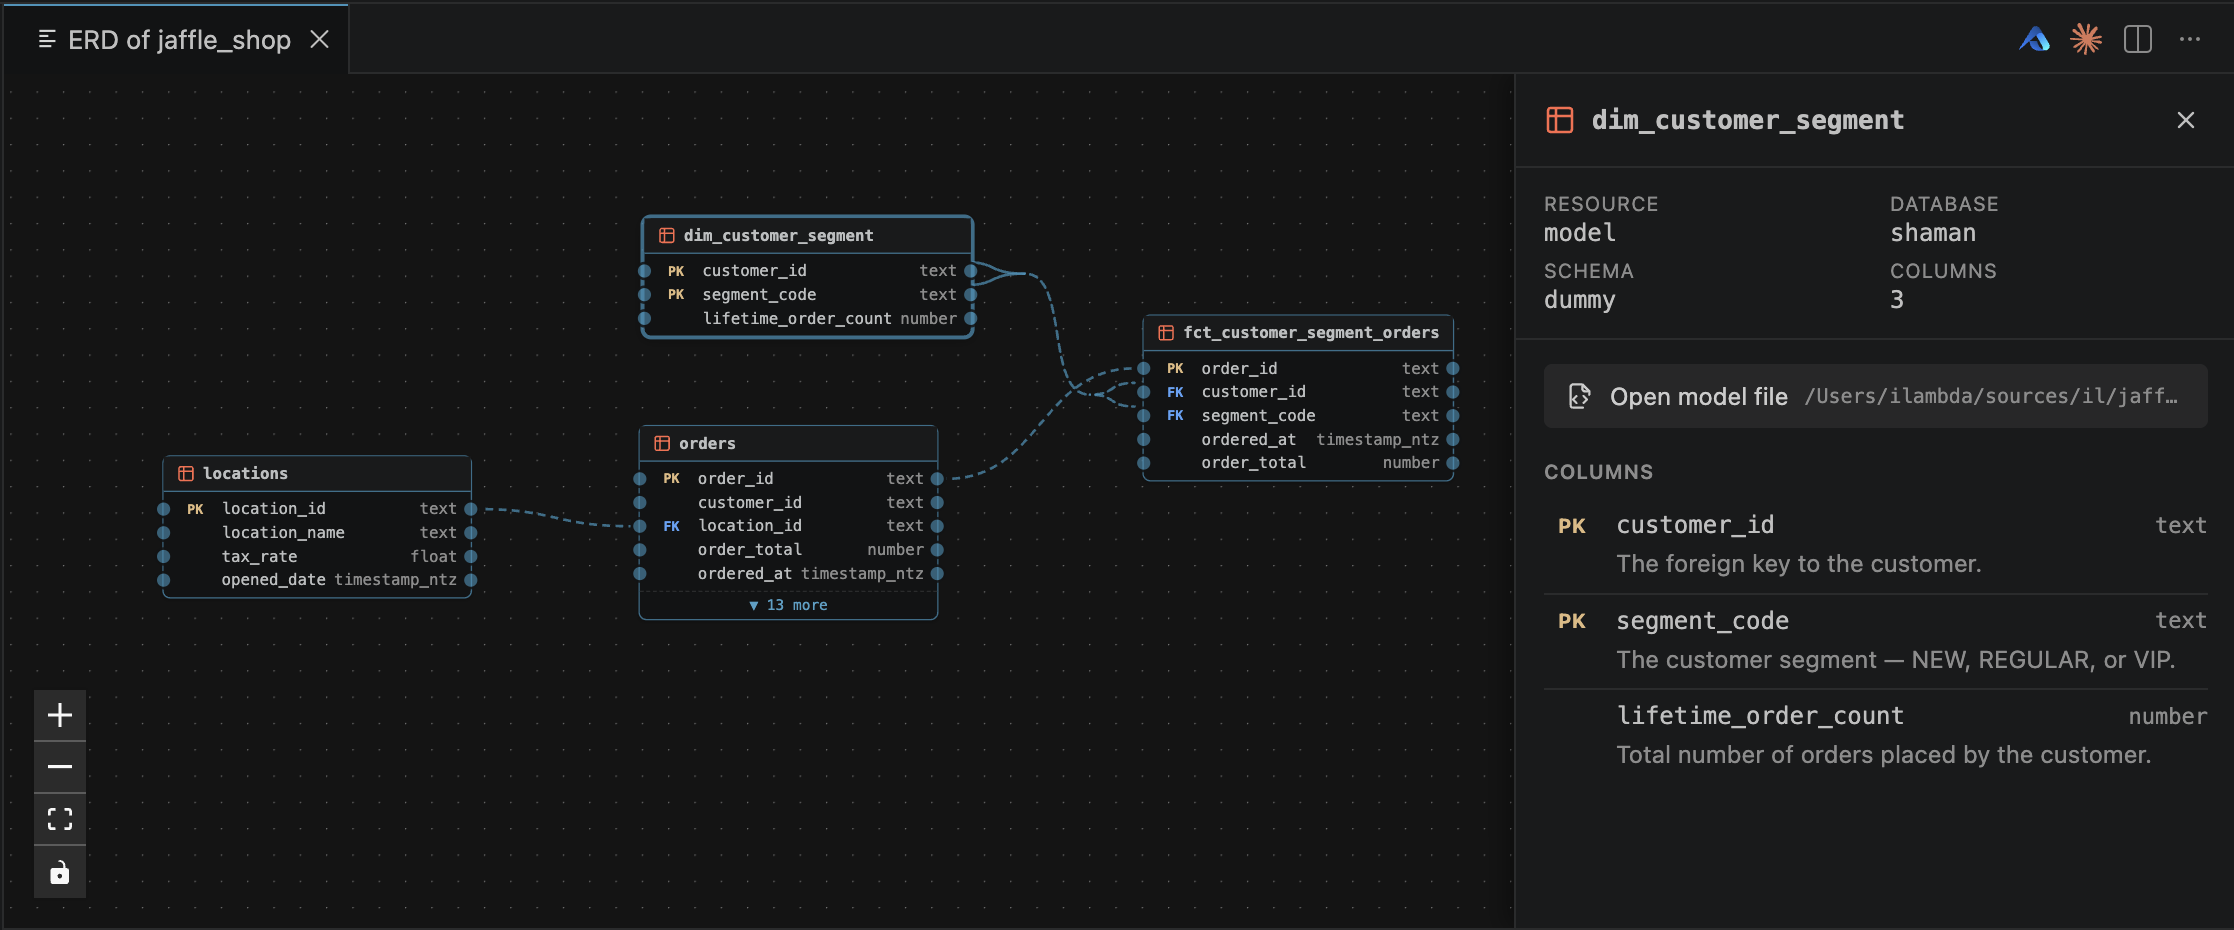Click ordered_at row in orders table
The height and width of the screenshot is (930, 2234).
[788, 573]
